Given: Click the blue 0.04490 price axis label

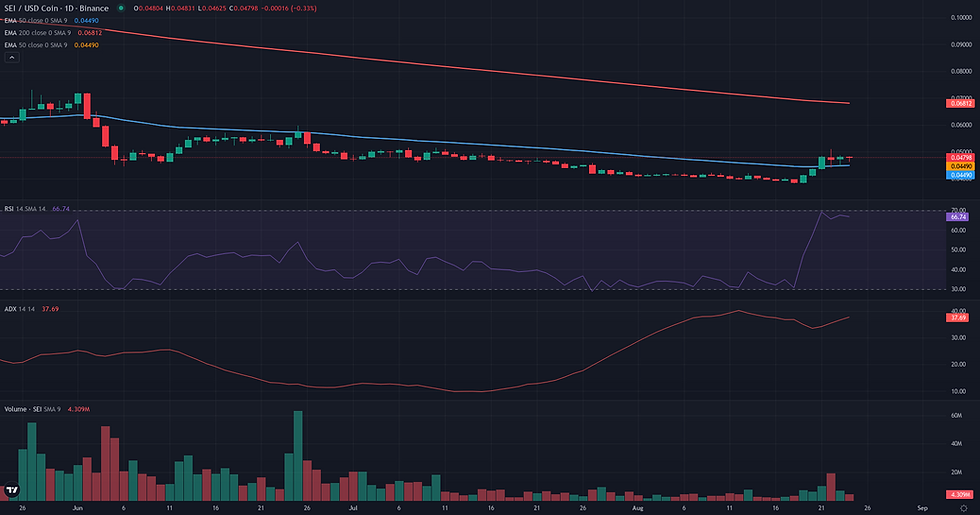Looking at the screenshot, I should (960, 175).
